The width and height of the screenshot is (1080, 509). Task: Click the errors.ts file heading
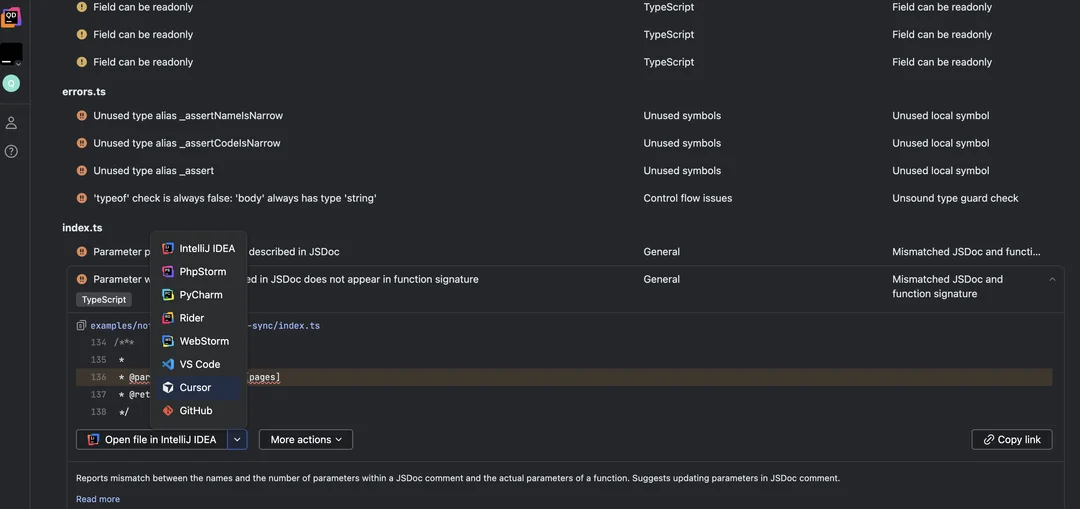84,92
